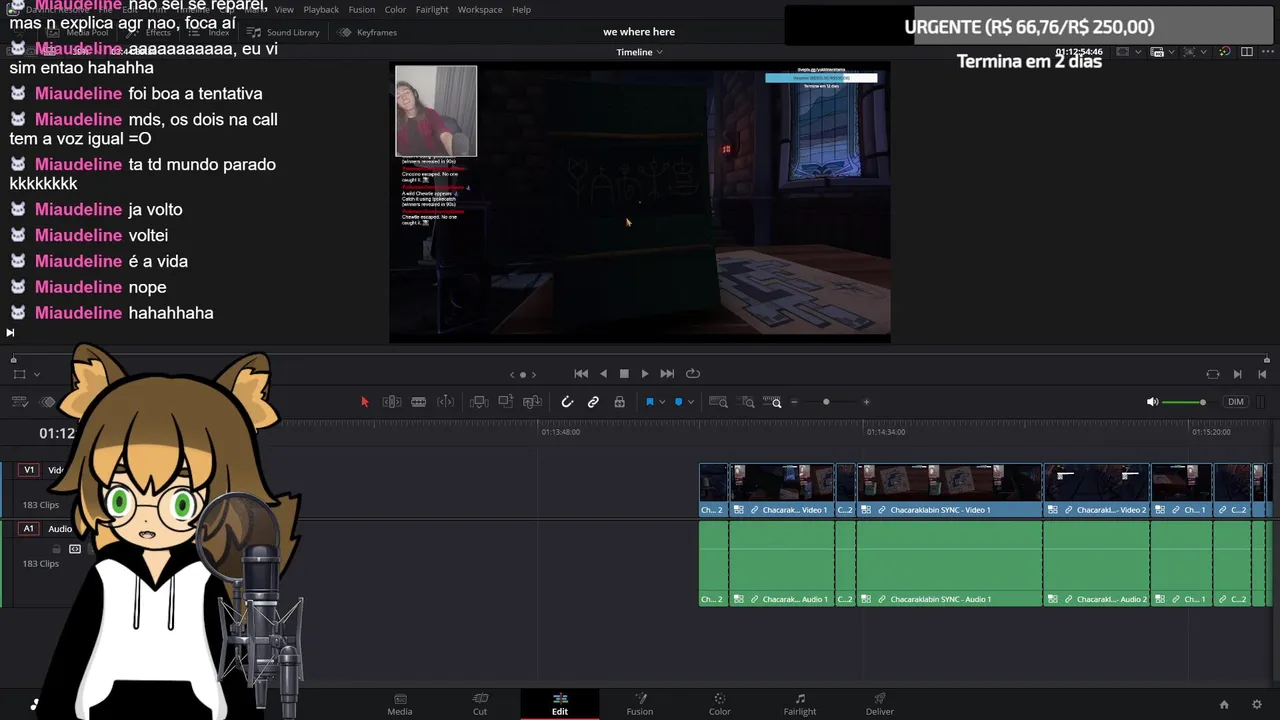Viewport: 1280px width, 720px height.
Task: Click the 01:14:34:00 timecode on ruler
Action: (886, 432)
